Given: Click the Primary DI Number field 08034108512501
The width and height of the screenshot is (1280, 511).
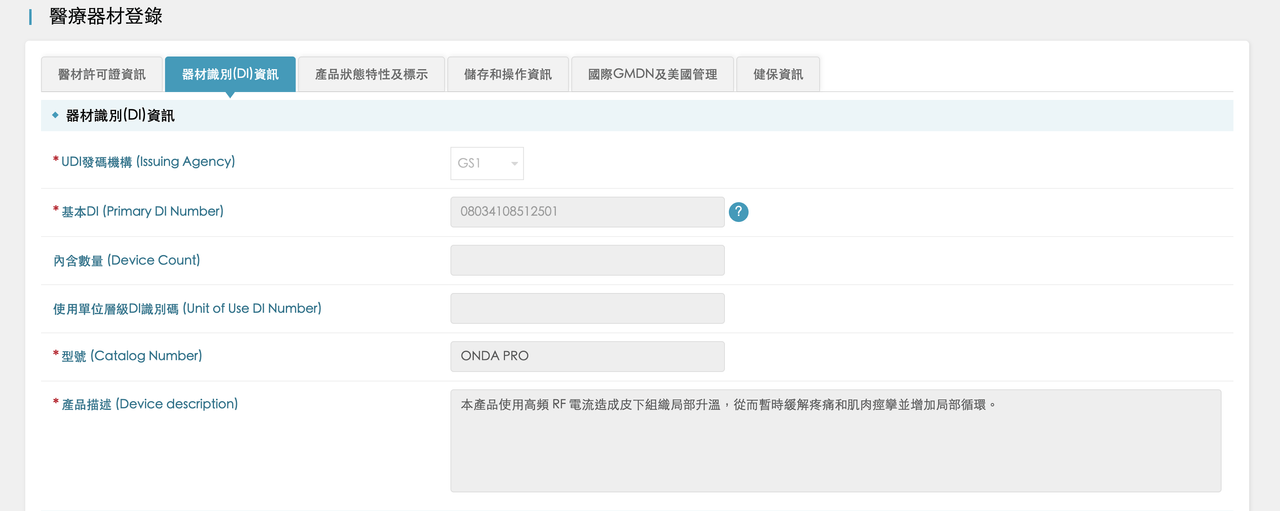Looking at the screenshot, I should pos(587,212).
